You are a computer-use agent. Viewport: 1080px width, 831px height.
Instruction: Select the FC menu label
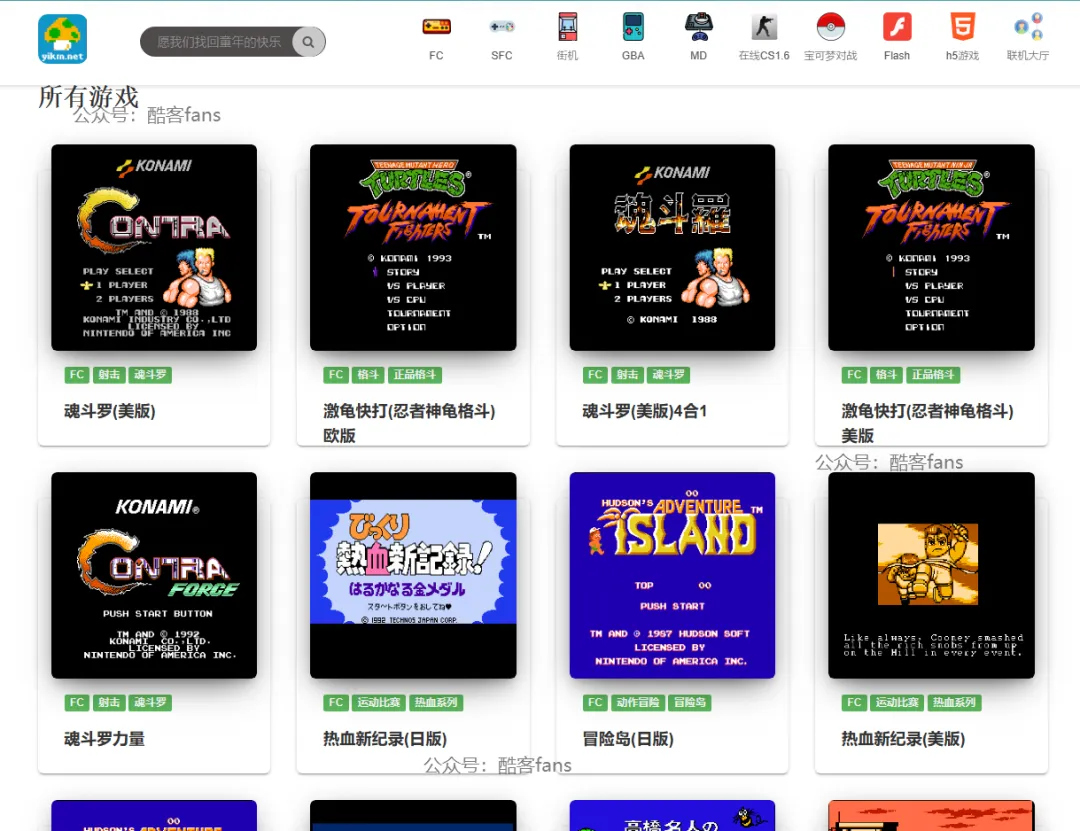point(436,56)
